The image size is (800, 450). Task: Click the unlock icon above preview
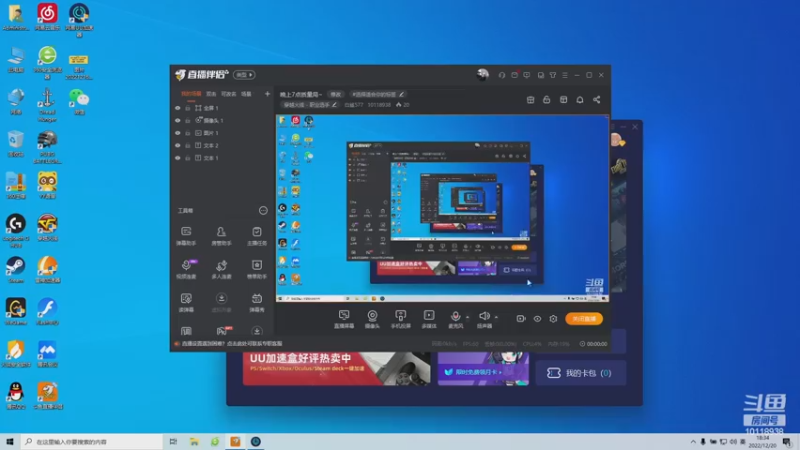click(x=546, y=99)
